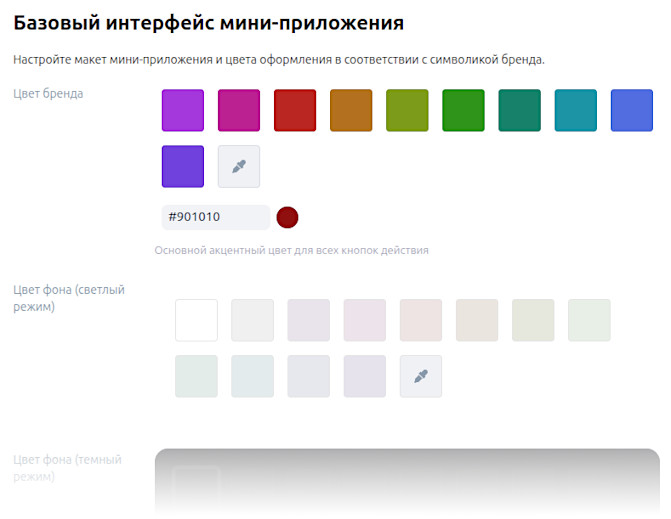Choose the olive green brand color swatch
671x519 pixels.
tap(407, 110)
